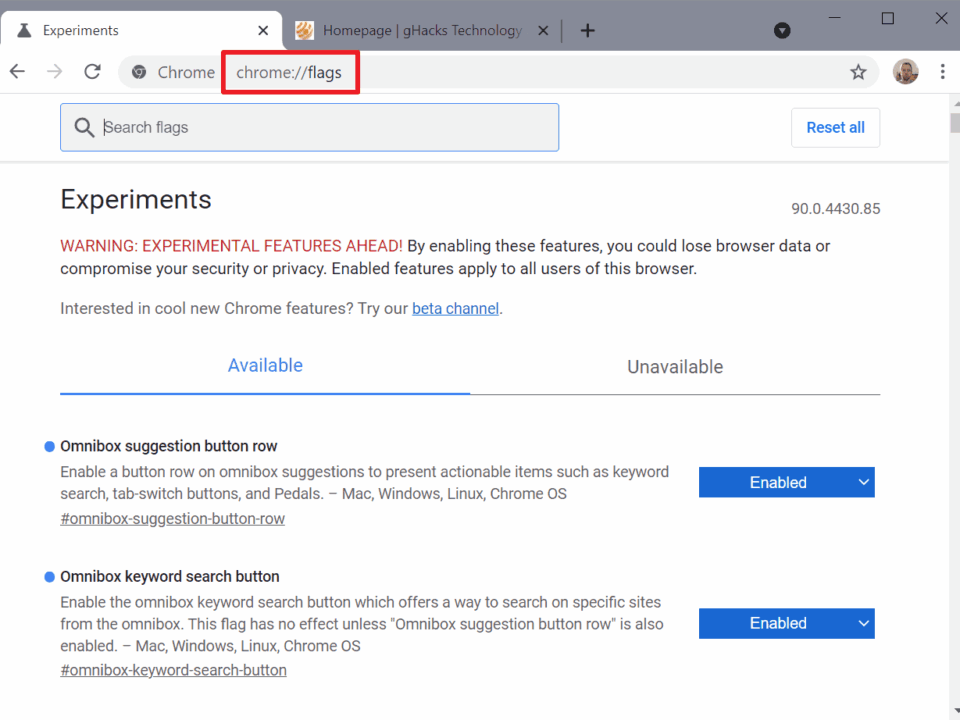Close the Experiments tab
The width and height of the screenshot is (960, 720).
pos(263,30)
